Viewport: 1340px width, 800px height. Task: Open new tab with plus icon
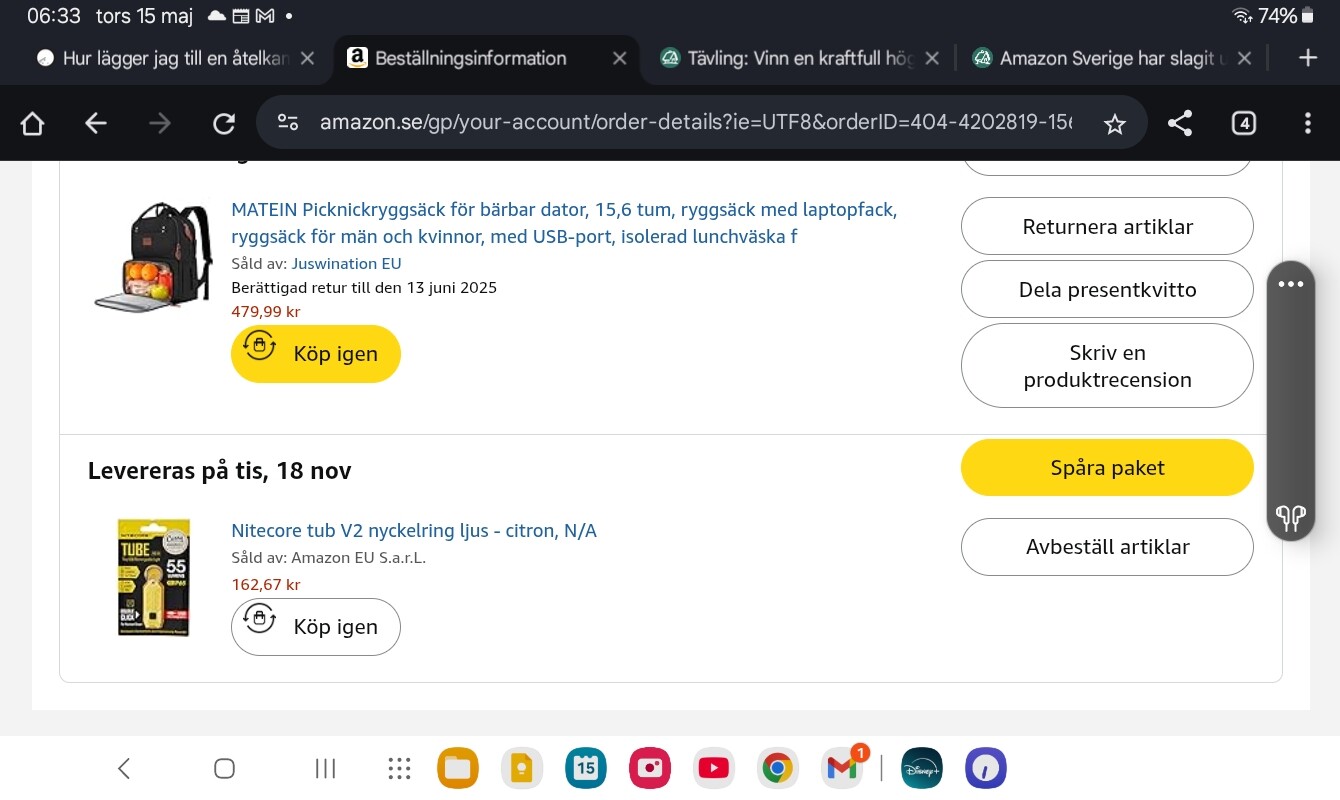click(1307, 58)
